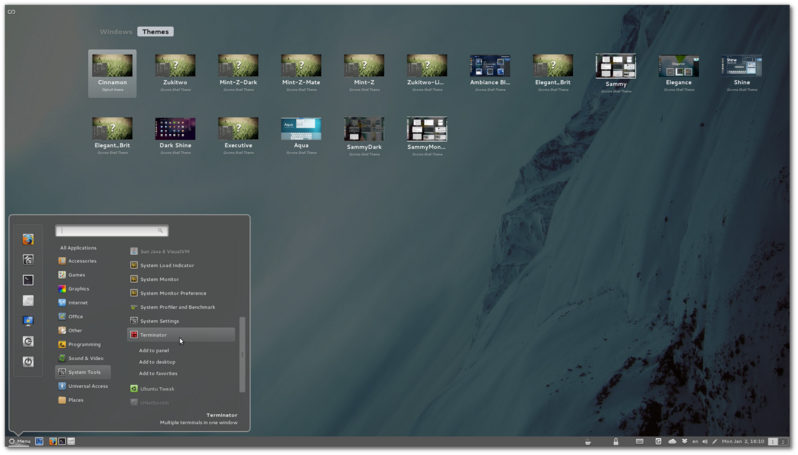Launch System Monitor from the applications list
798x455 pixels.
159,279
